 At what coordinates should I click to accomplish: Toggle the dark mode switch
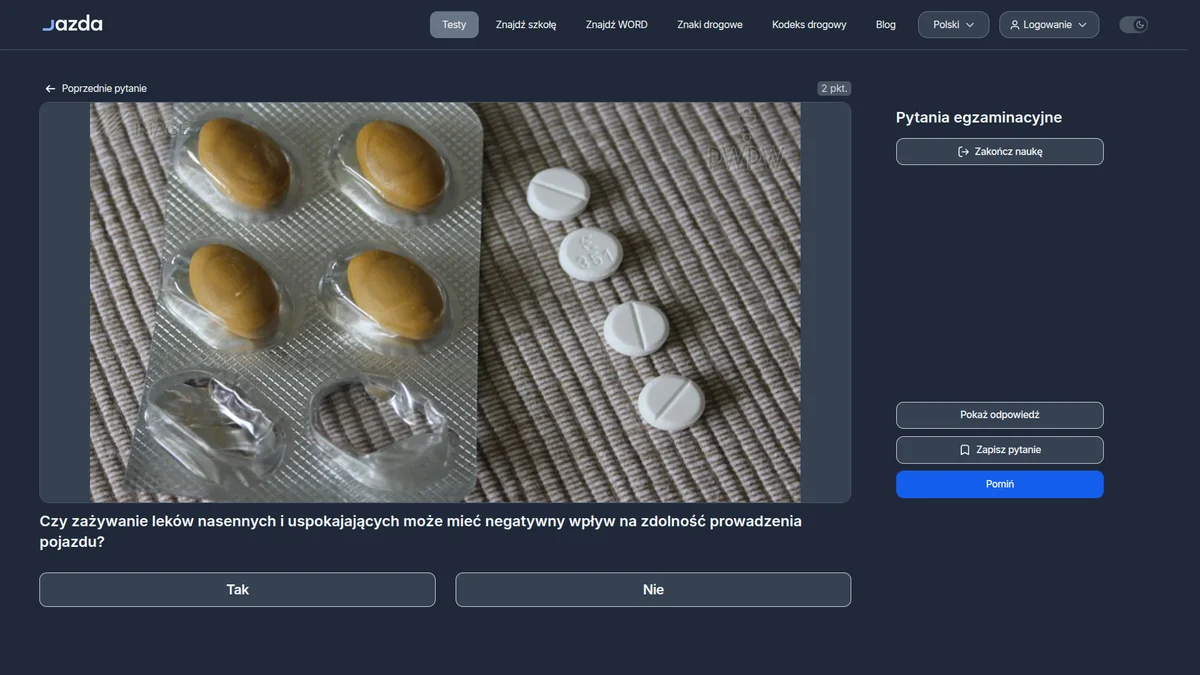point(1133,25)
